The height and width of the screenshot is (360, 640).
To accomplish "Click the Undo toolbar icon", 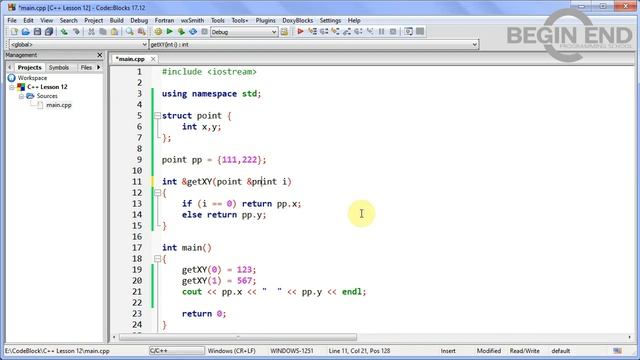I will (x=64, y=32).
